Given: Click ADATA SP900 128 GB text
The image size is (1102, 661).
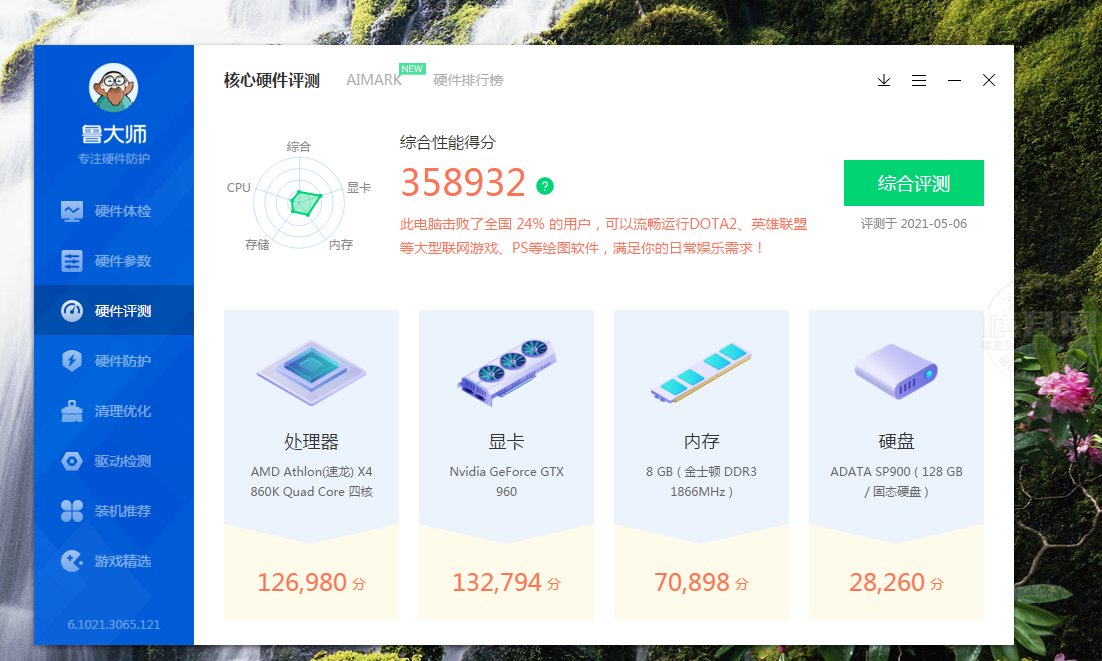Looking at the screenshot, I should [x=896, y=482].
